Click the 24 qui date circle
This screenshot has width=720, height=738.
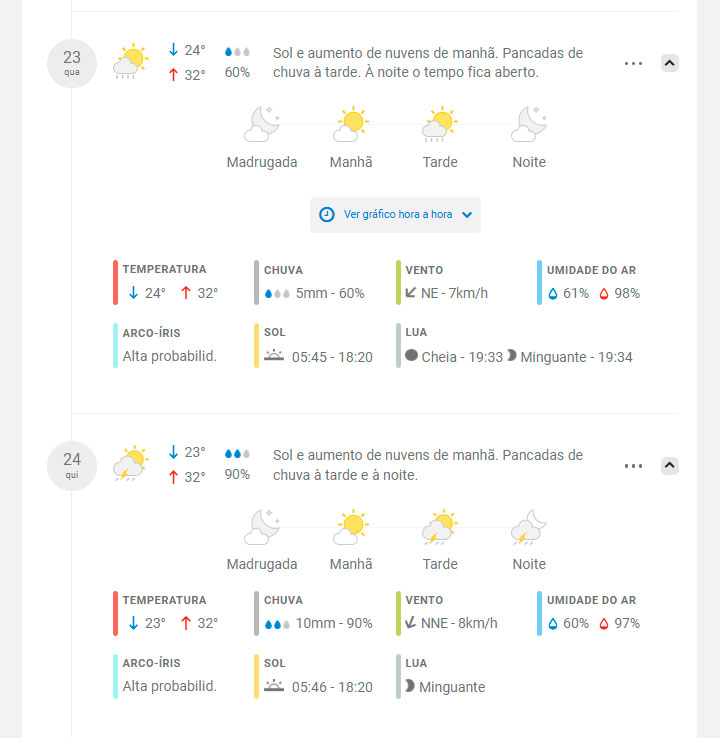[x=72, y=465]
